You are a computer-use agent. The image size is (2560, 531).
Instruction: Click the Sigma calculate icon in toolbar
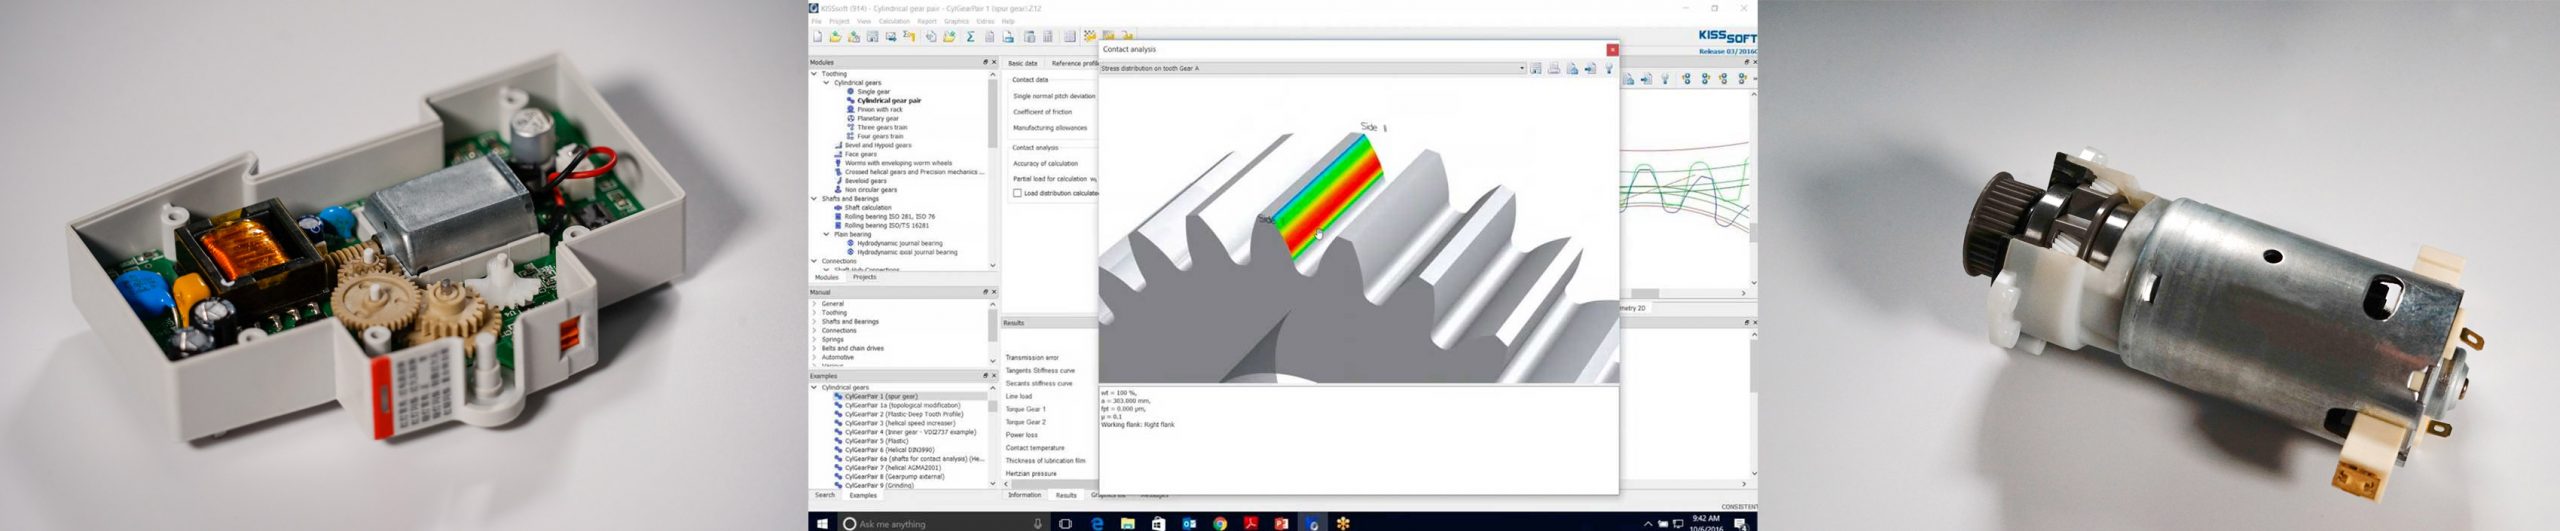[970, 37]
